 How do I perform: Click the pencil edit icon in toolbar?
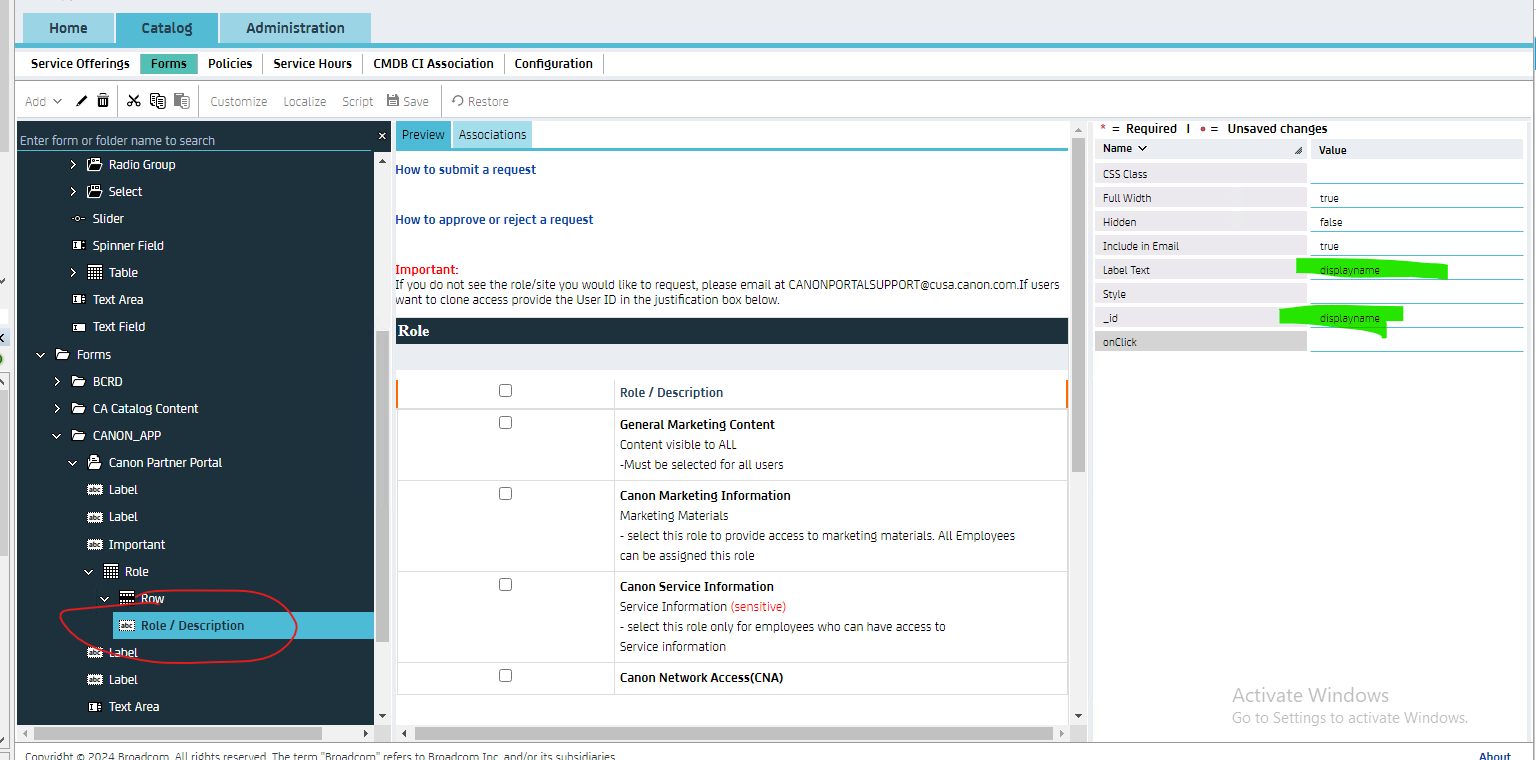(x=82, y=101)
